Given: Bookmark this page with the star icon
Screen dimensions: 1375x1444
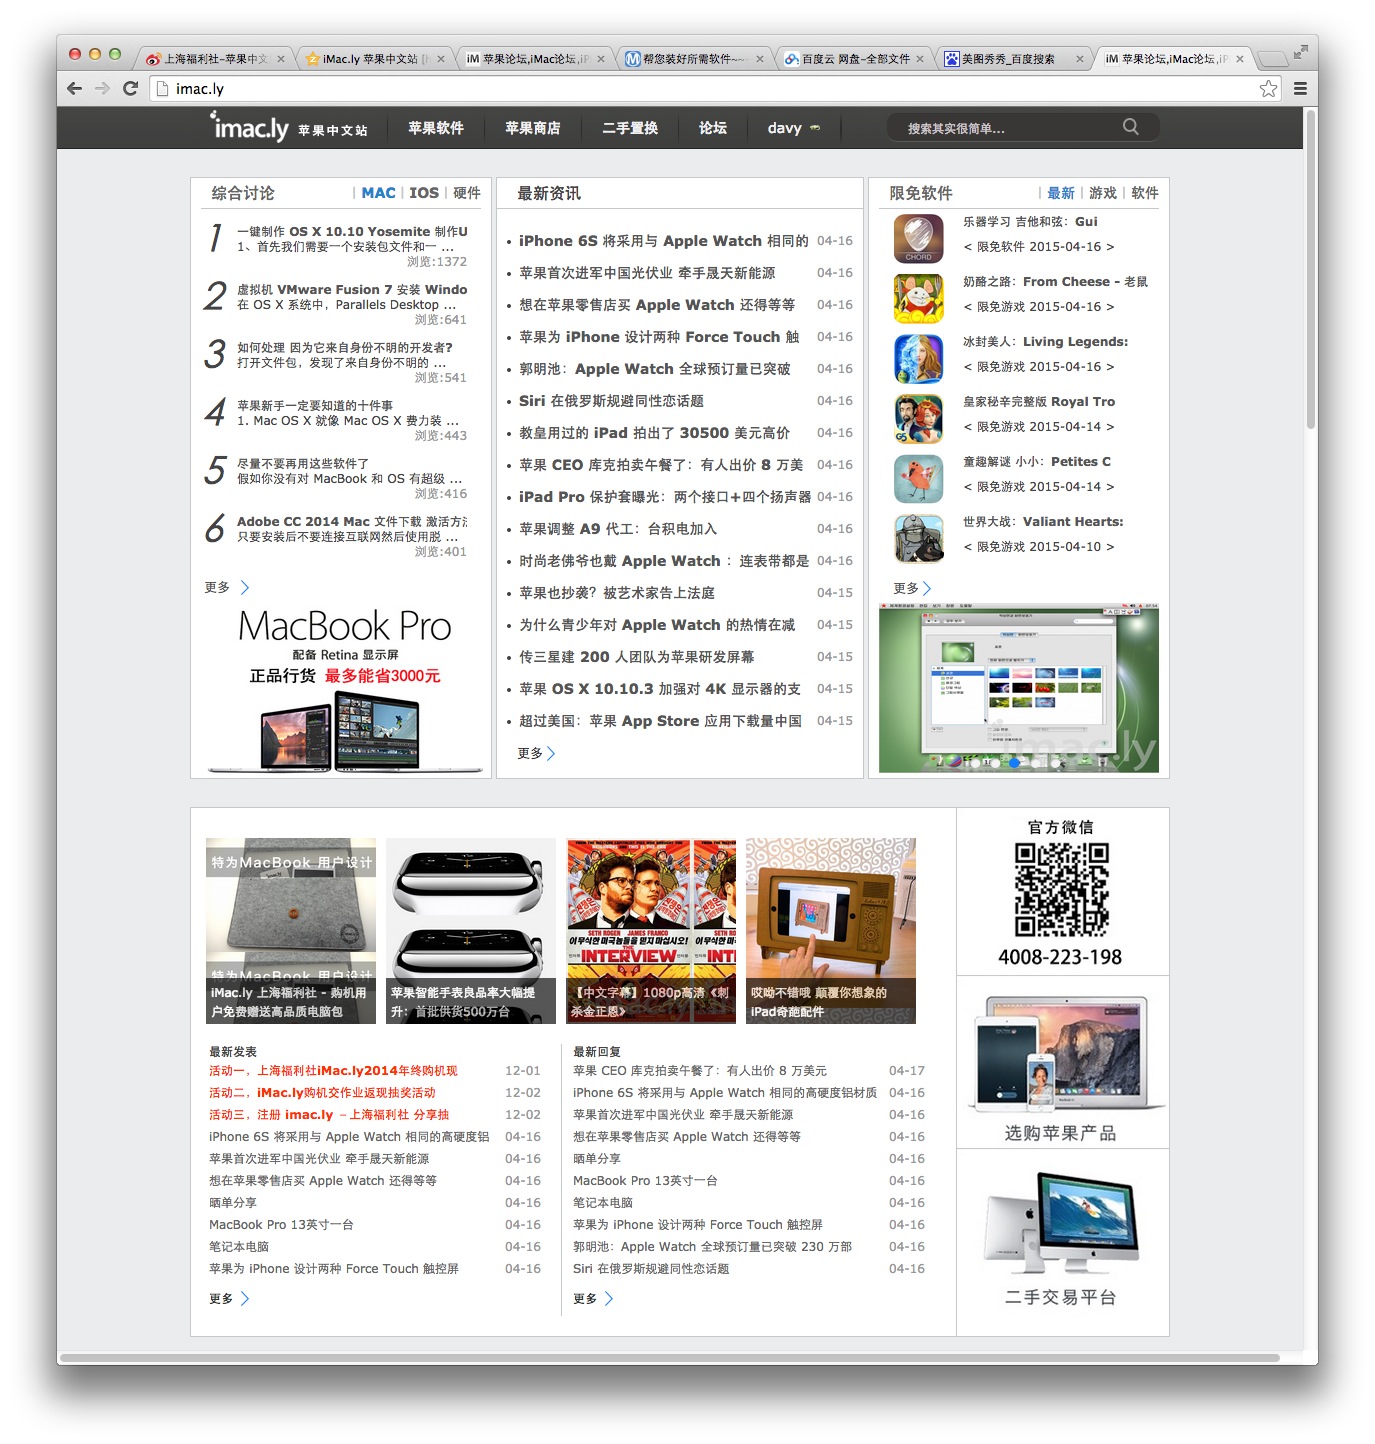Looking at the screenshot, I should coord(1268,88).
